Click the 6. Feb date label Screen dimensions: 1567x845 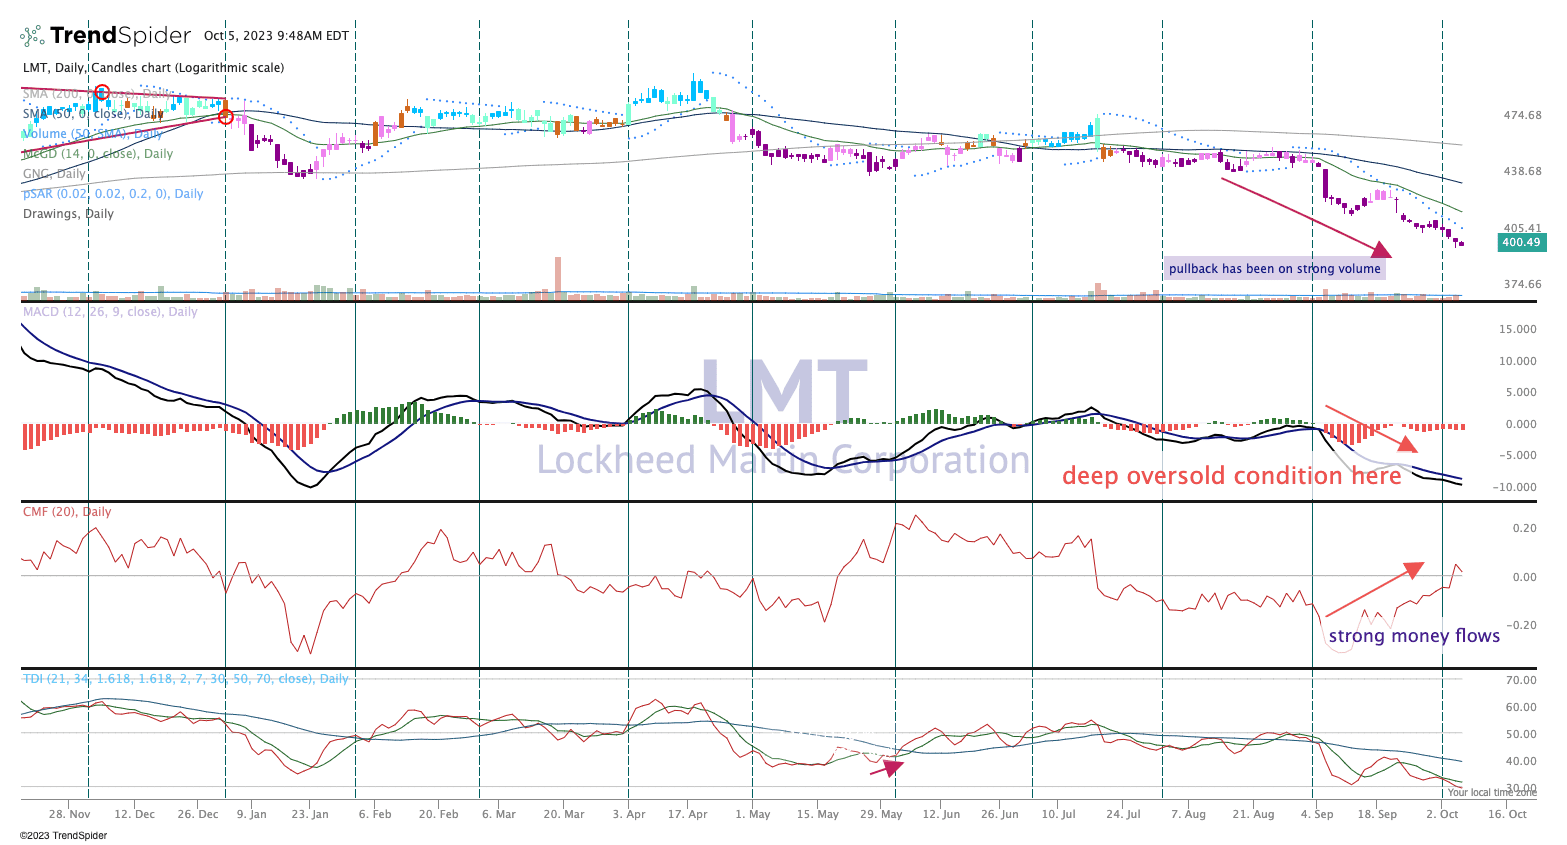click(375, 815)
